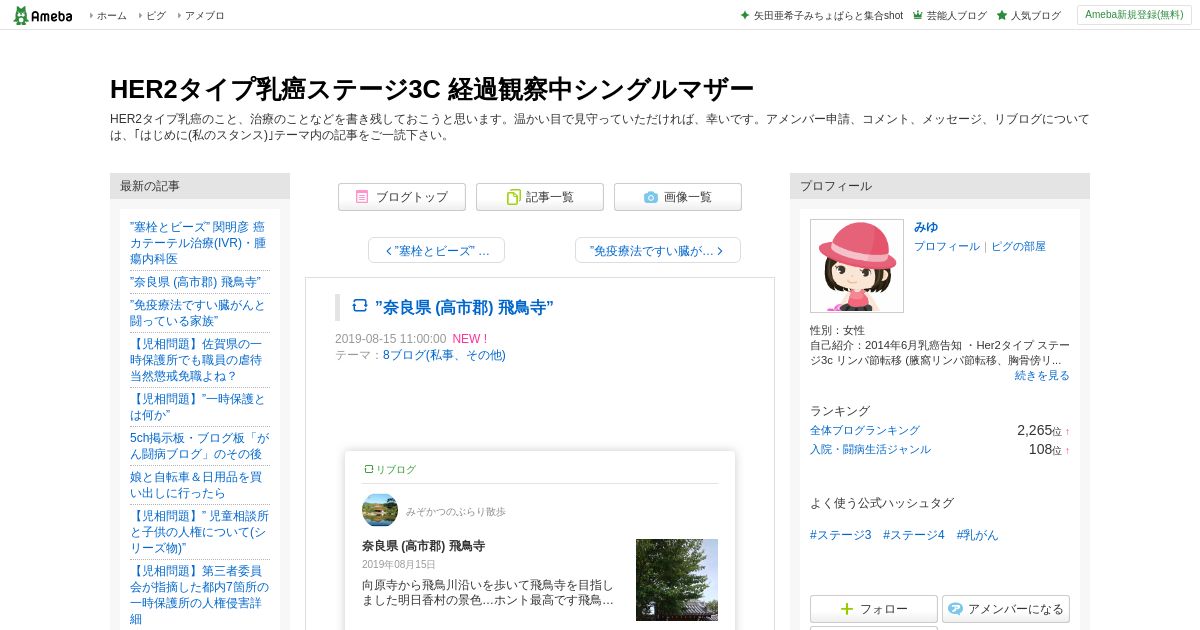Click the green plus icon on フォロー
The height and width of the screenshot is (630, 1200).
coord(847,609)
